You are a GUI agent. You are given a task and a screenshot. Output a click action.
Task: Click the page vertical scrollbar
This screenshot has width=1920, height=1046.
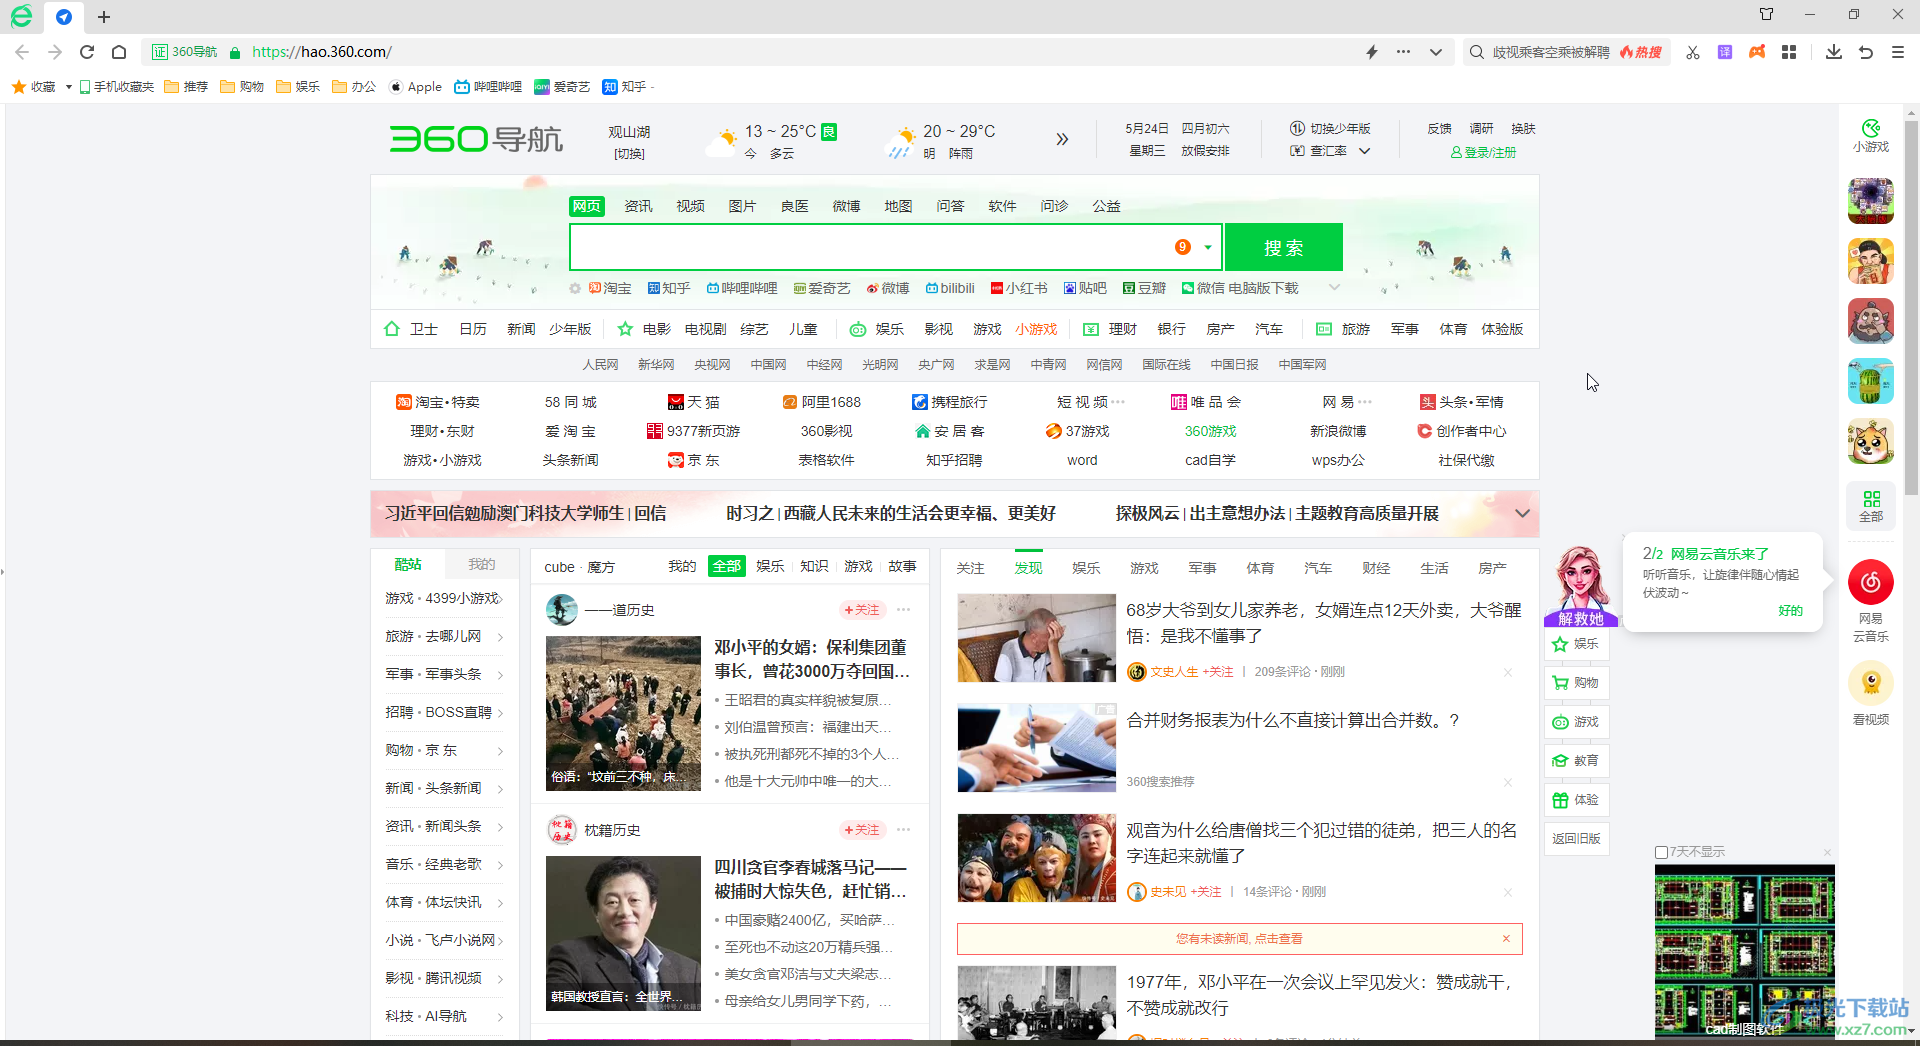[1911, 310]
